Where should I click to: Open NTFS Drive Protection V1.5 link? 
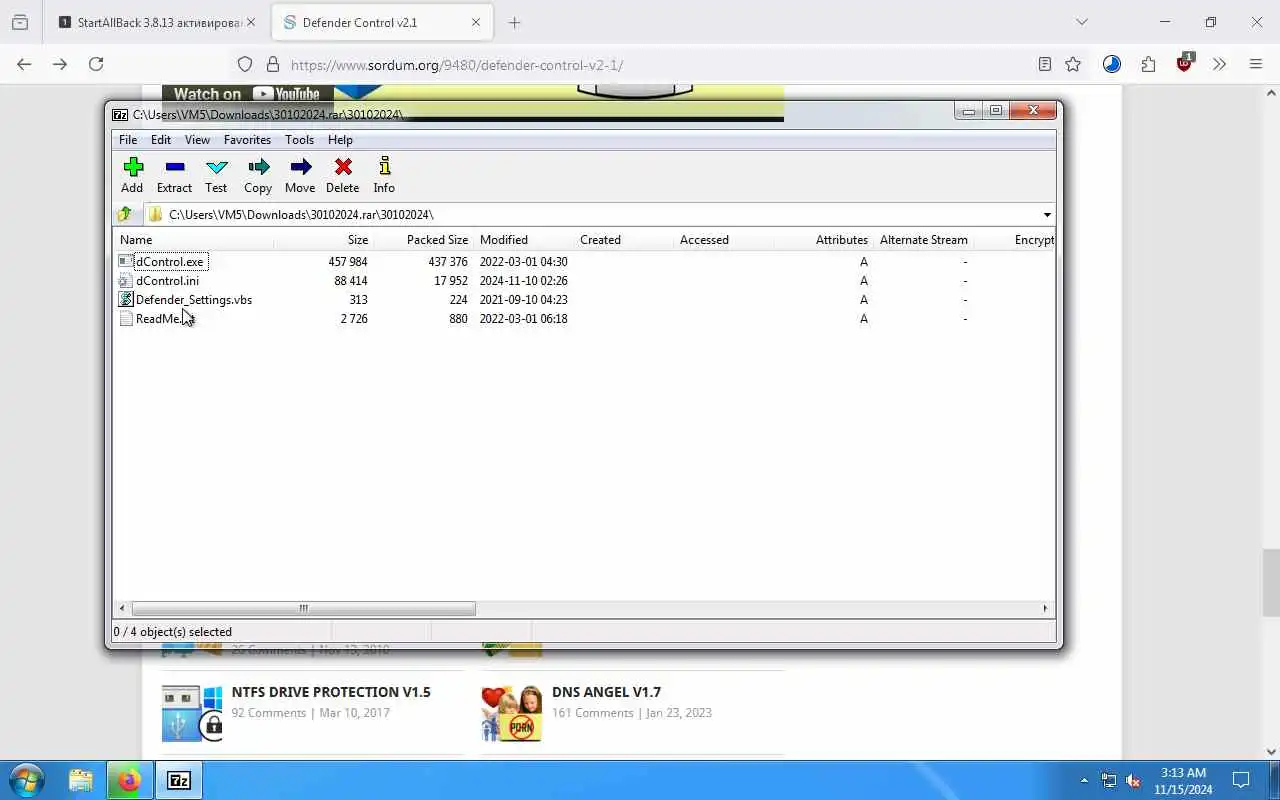331,692
